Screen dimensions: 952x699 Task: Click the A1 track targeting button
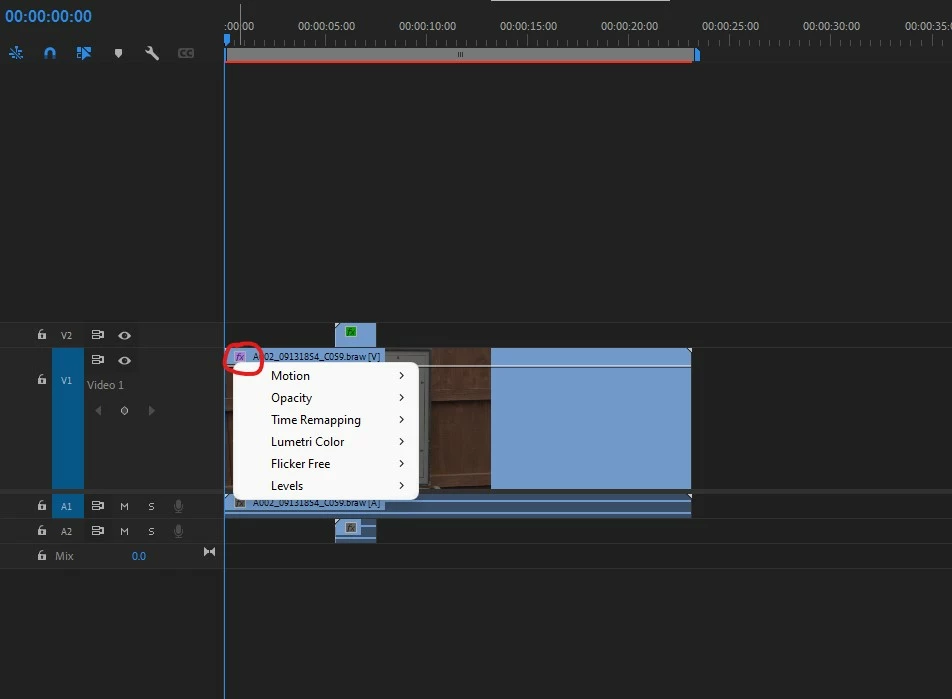tap(67, 506)
